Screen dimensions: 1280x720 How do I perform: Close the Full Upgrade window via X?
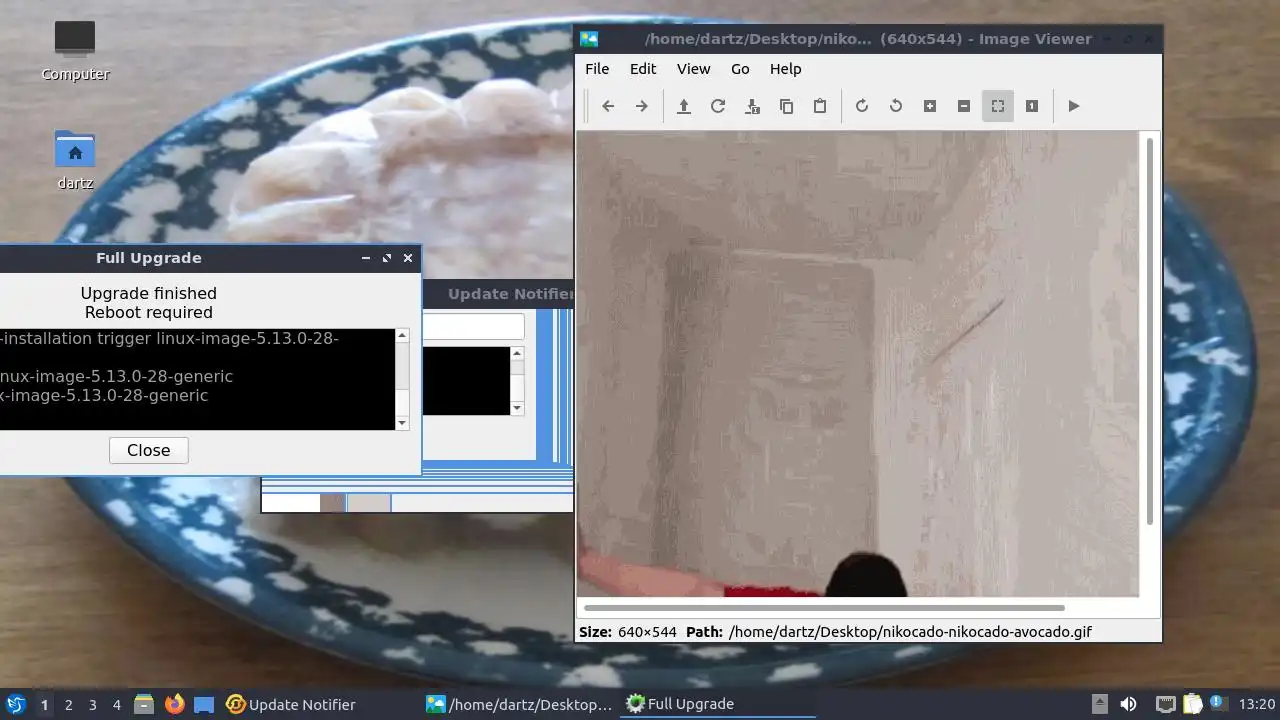(x=408, y=258)
